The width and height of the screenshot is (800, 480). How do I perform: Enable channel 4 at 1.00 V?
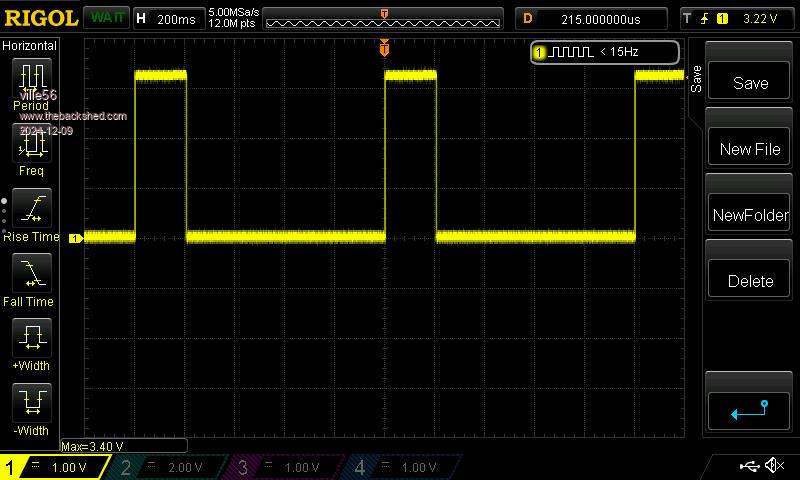click(x=405, y=467)
